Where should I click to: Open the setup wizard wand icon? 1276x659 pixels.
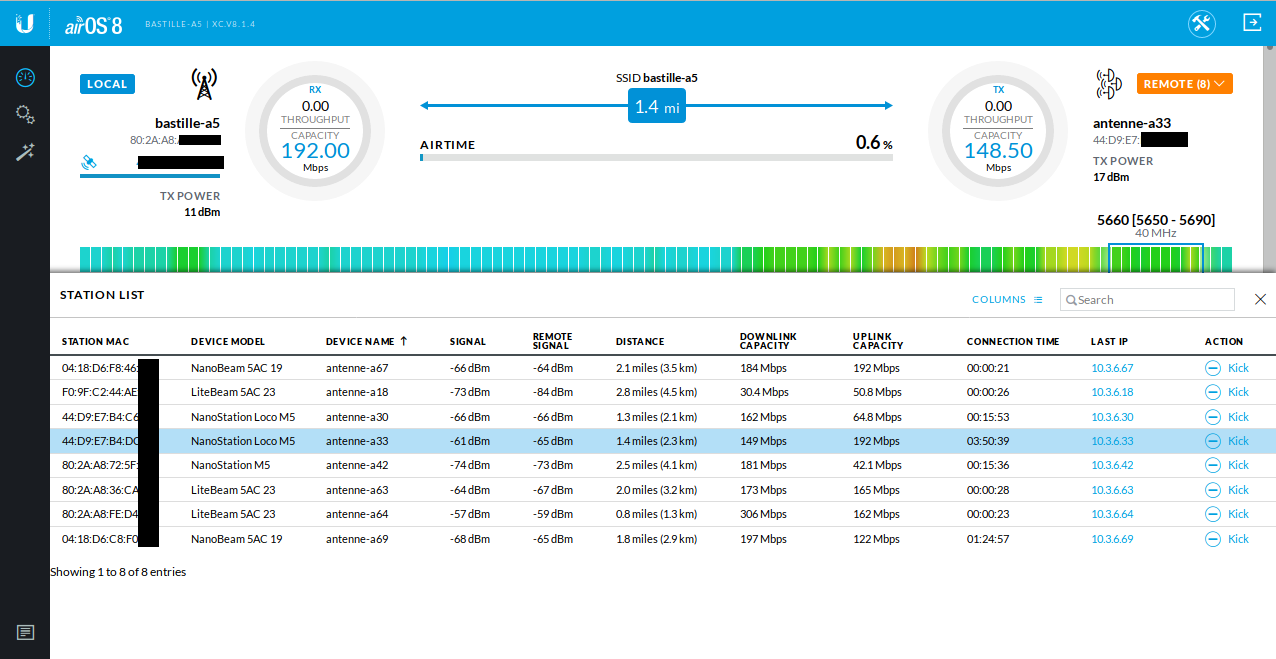pyautogui.click(x=25, y=153)
